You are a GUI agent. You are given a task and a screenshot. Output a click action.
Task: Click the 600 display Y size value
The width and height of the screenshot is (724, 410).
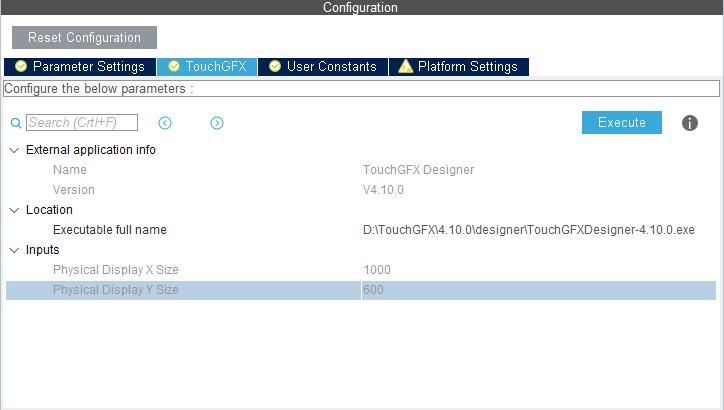click(373, 290)
